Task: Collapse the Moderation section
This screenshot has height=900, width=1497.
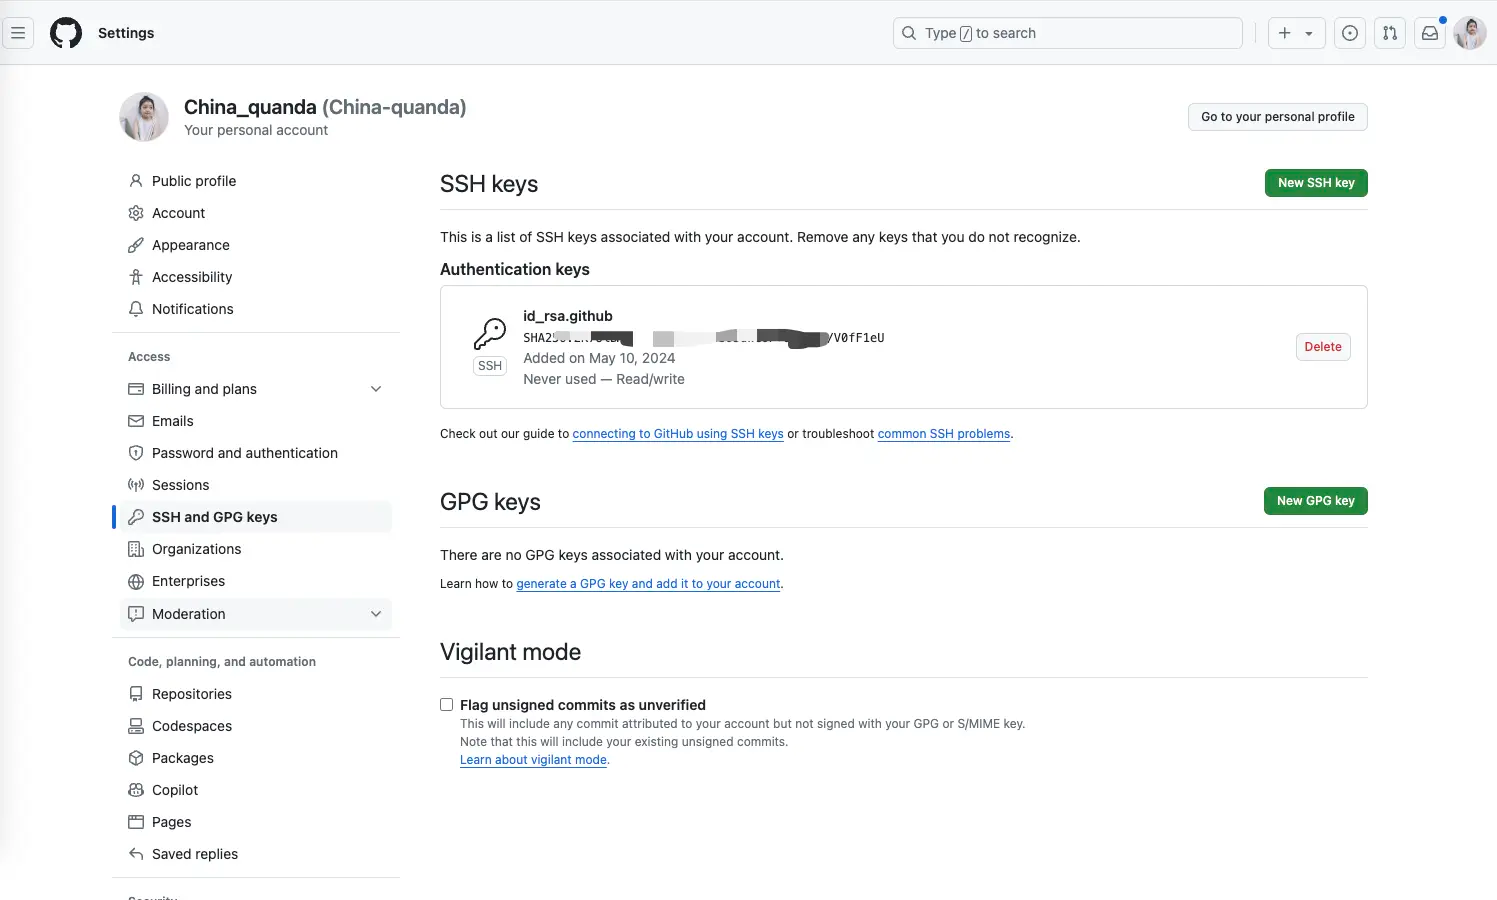Action: [x=376, y=614]
